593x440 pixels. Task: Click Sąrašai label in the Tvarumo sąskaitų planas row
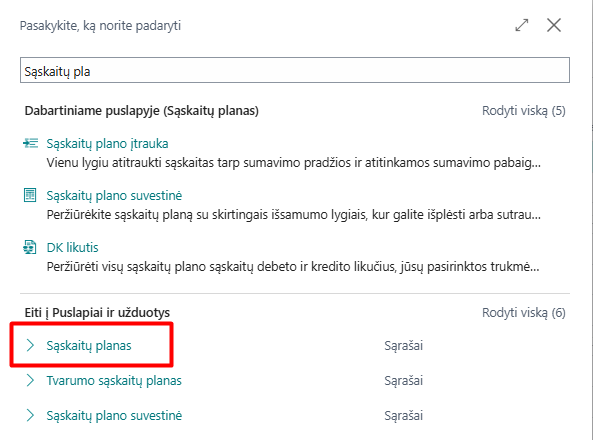click(x=404, y=381)
